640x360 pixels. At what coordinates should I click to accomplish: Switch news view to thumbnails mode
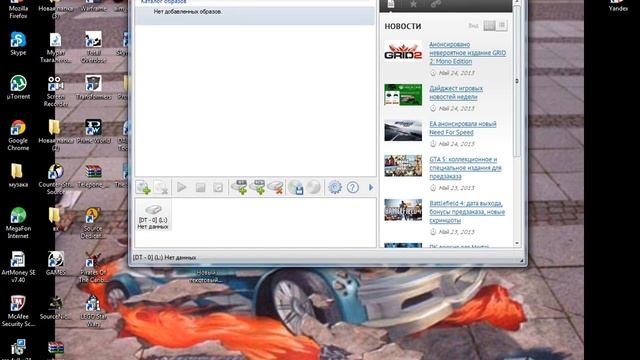click(x=489, y=26)
